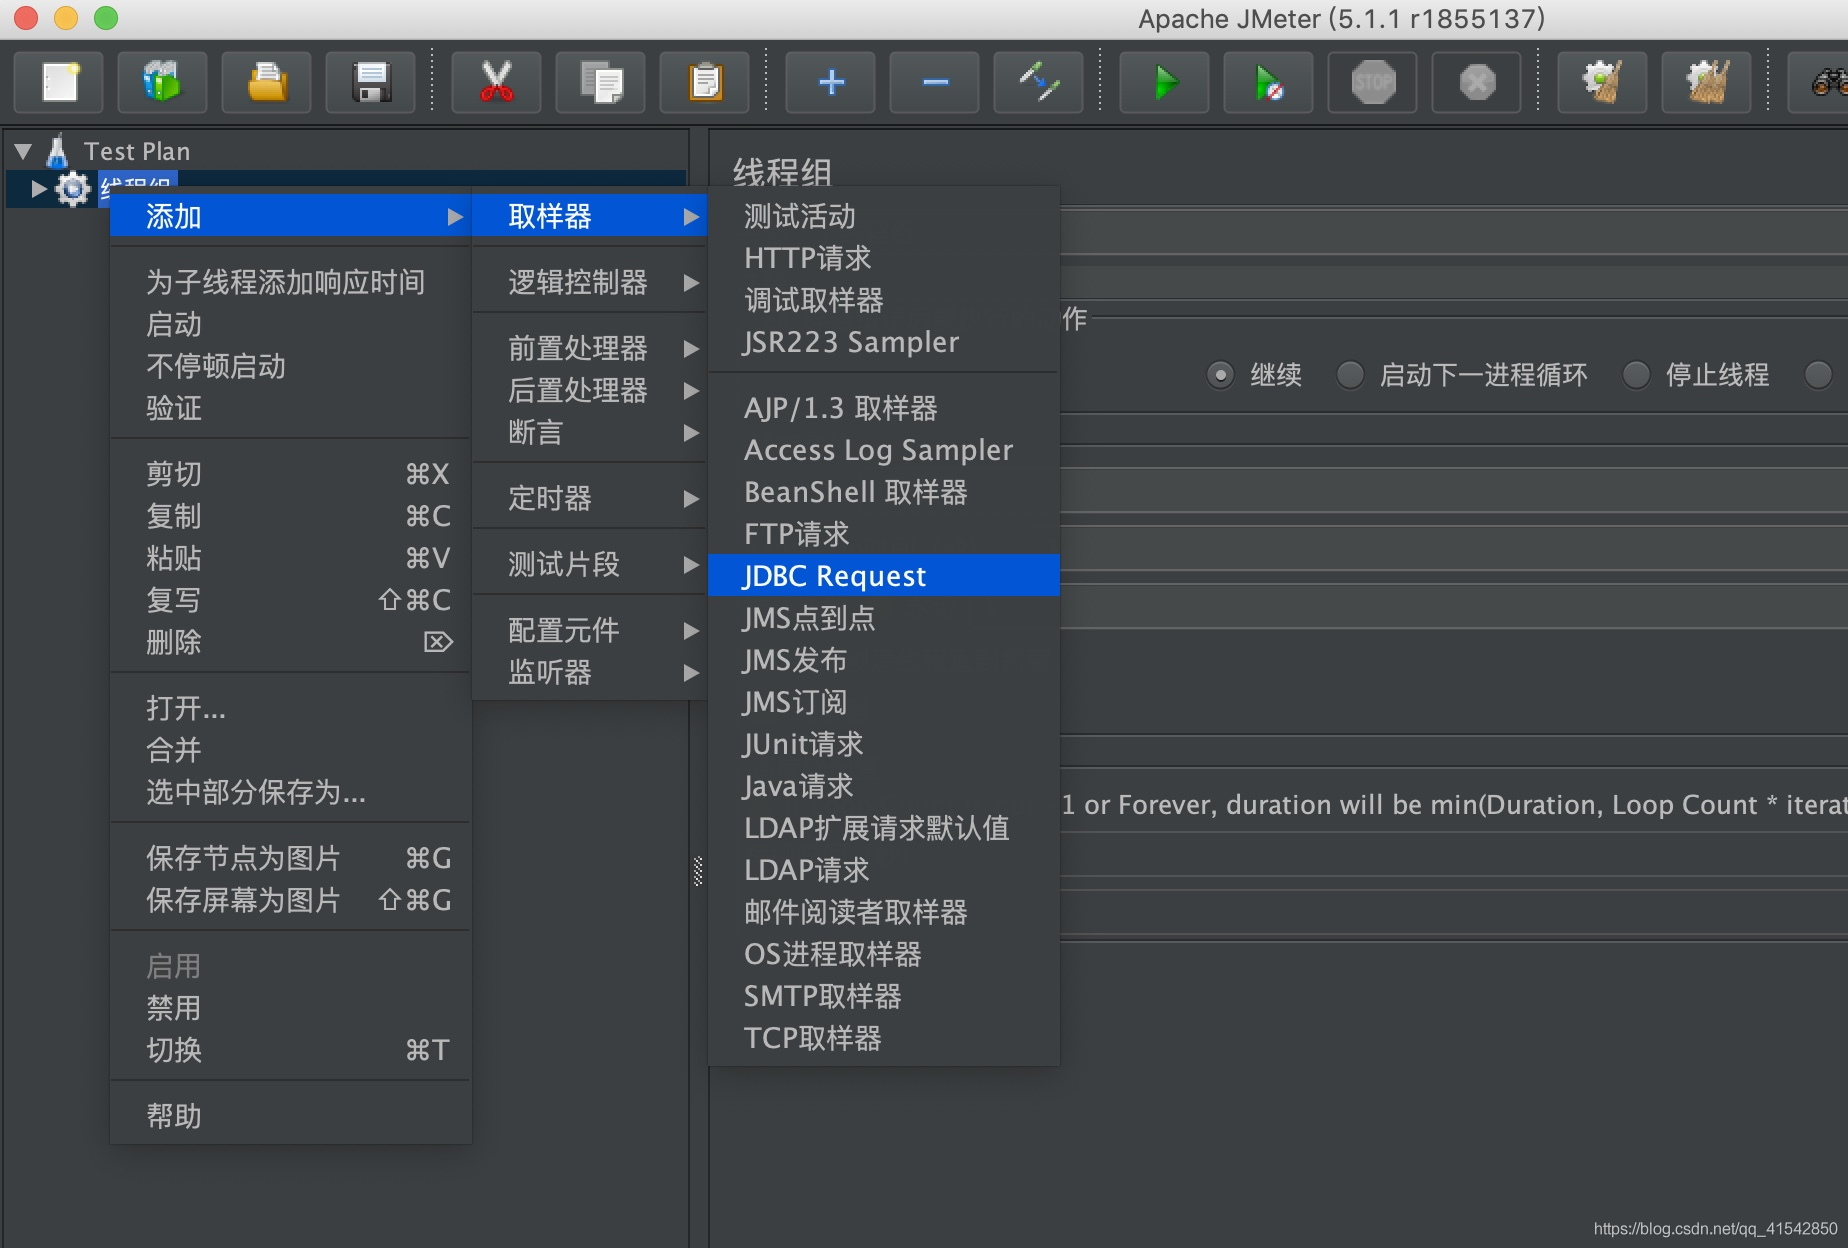Image resolution: width=1848 pixels, height=1248 pixels.
Task: Open the 监听器 submenu
Action: tap(590, 672)
